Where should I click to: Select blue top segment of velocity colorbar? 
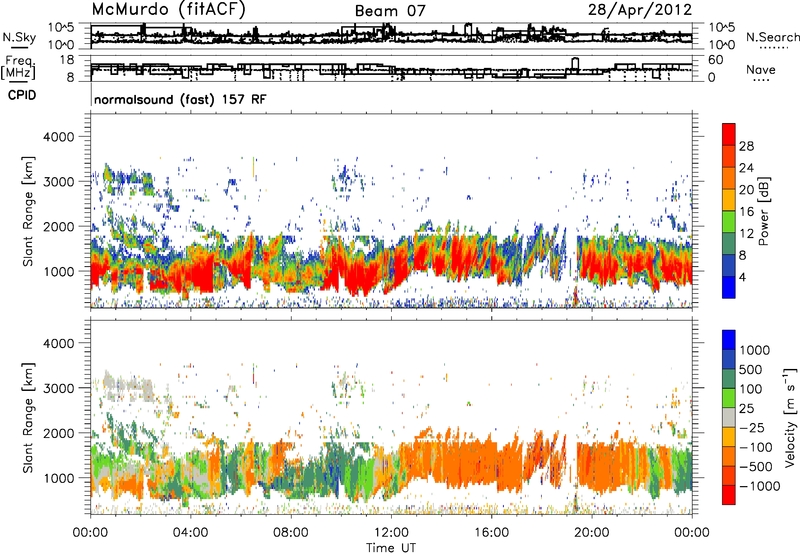[729, 340]
